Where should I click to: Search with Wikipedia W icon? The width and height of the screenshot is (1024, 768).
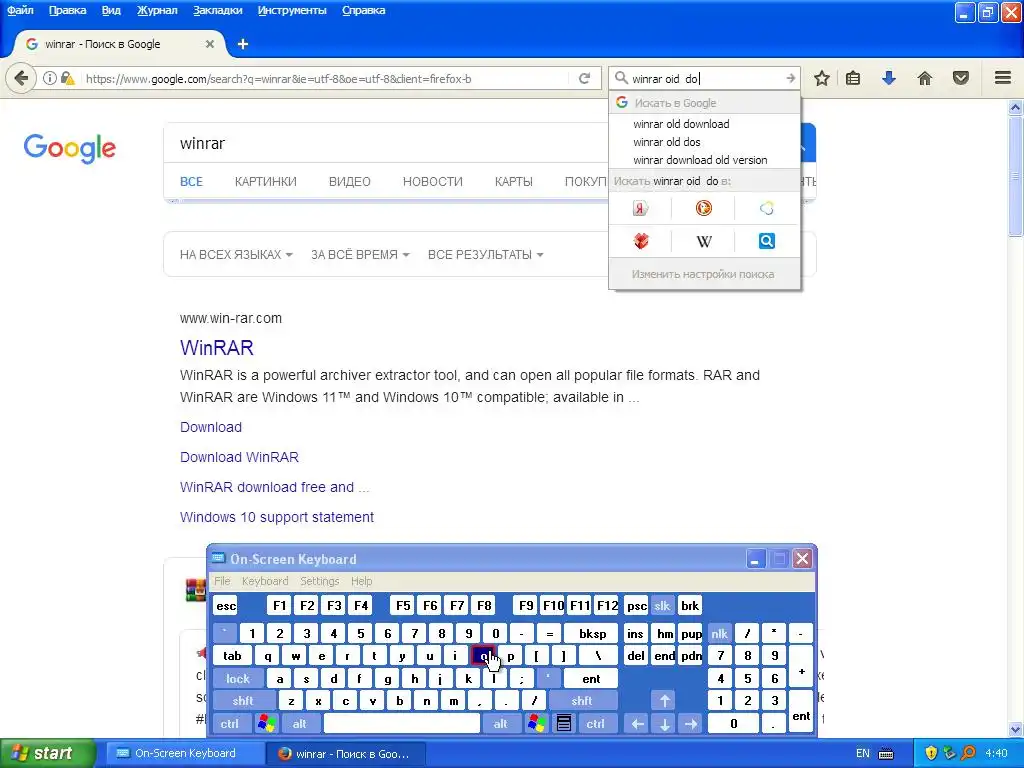pyautogui.click(x=703, y=242)
